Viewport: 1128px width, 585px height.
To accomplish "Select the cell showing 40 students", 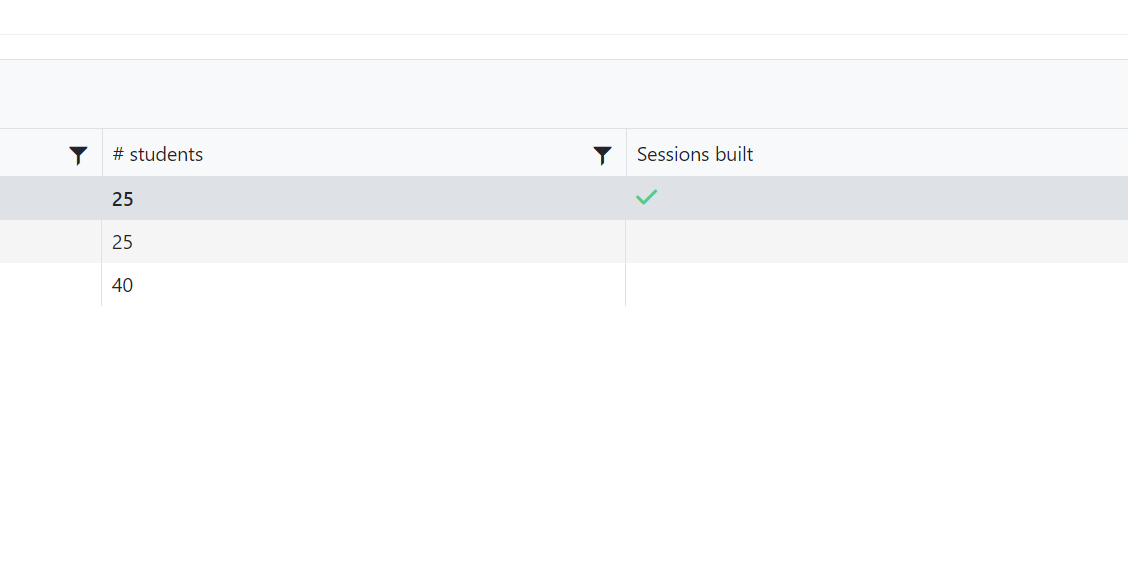I will 363,285.
